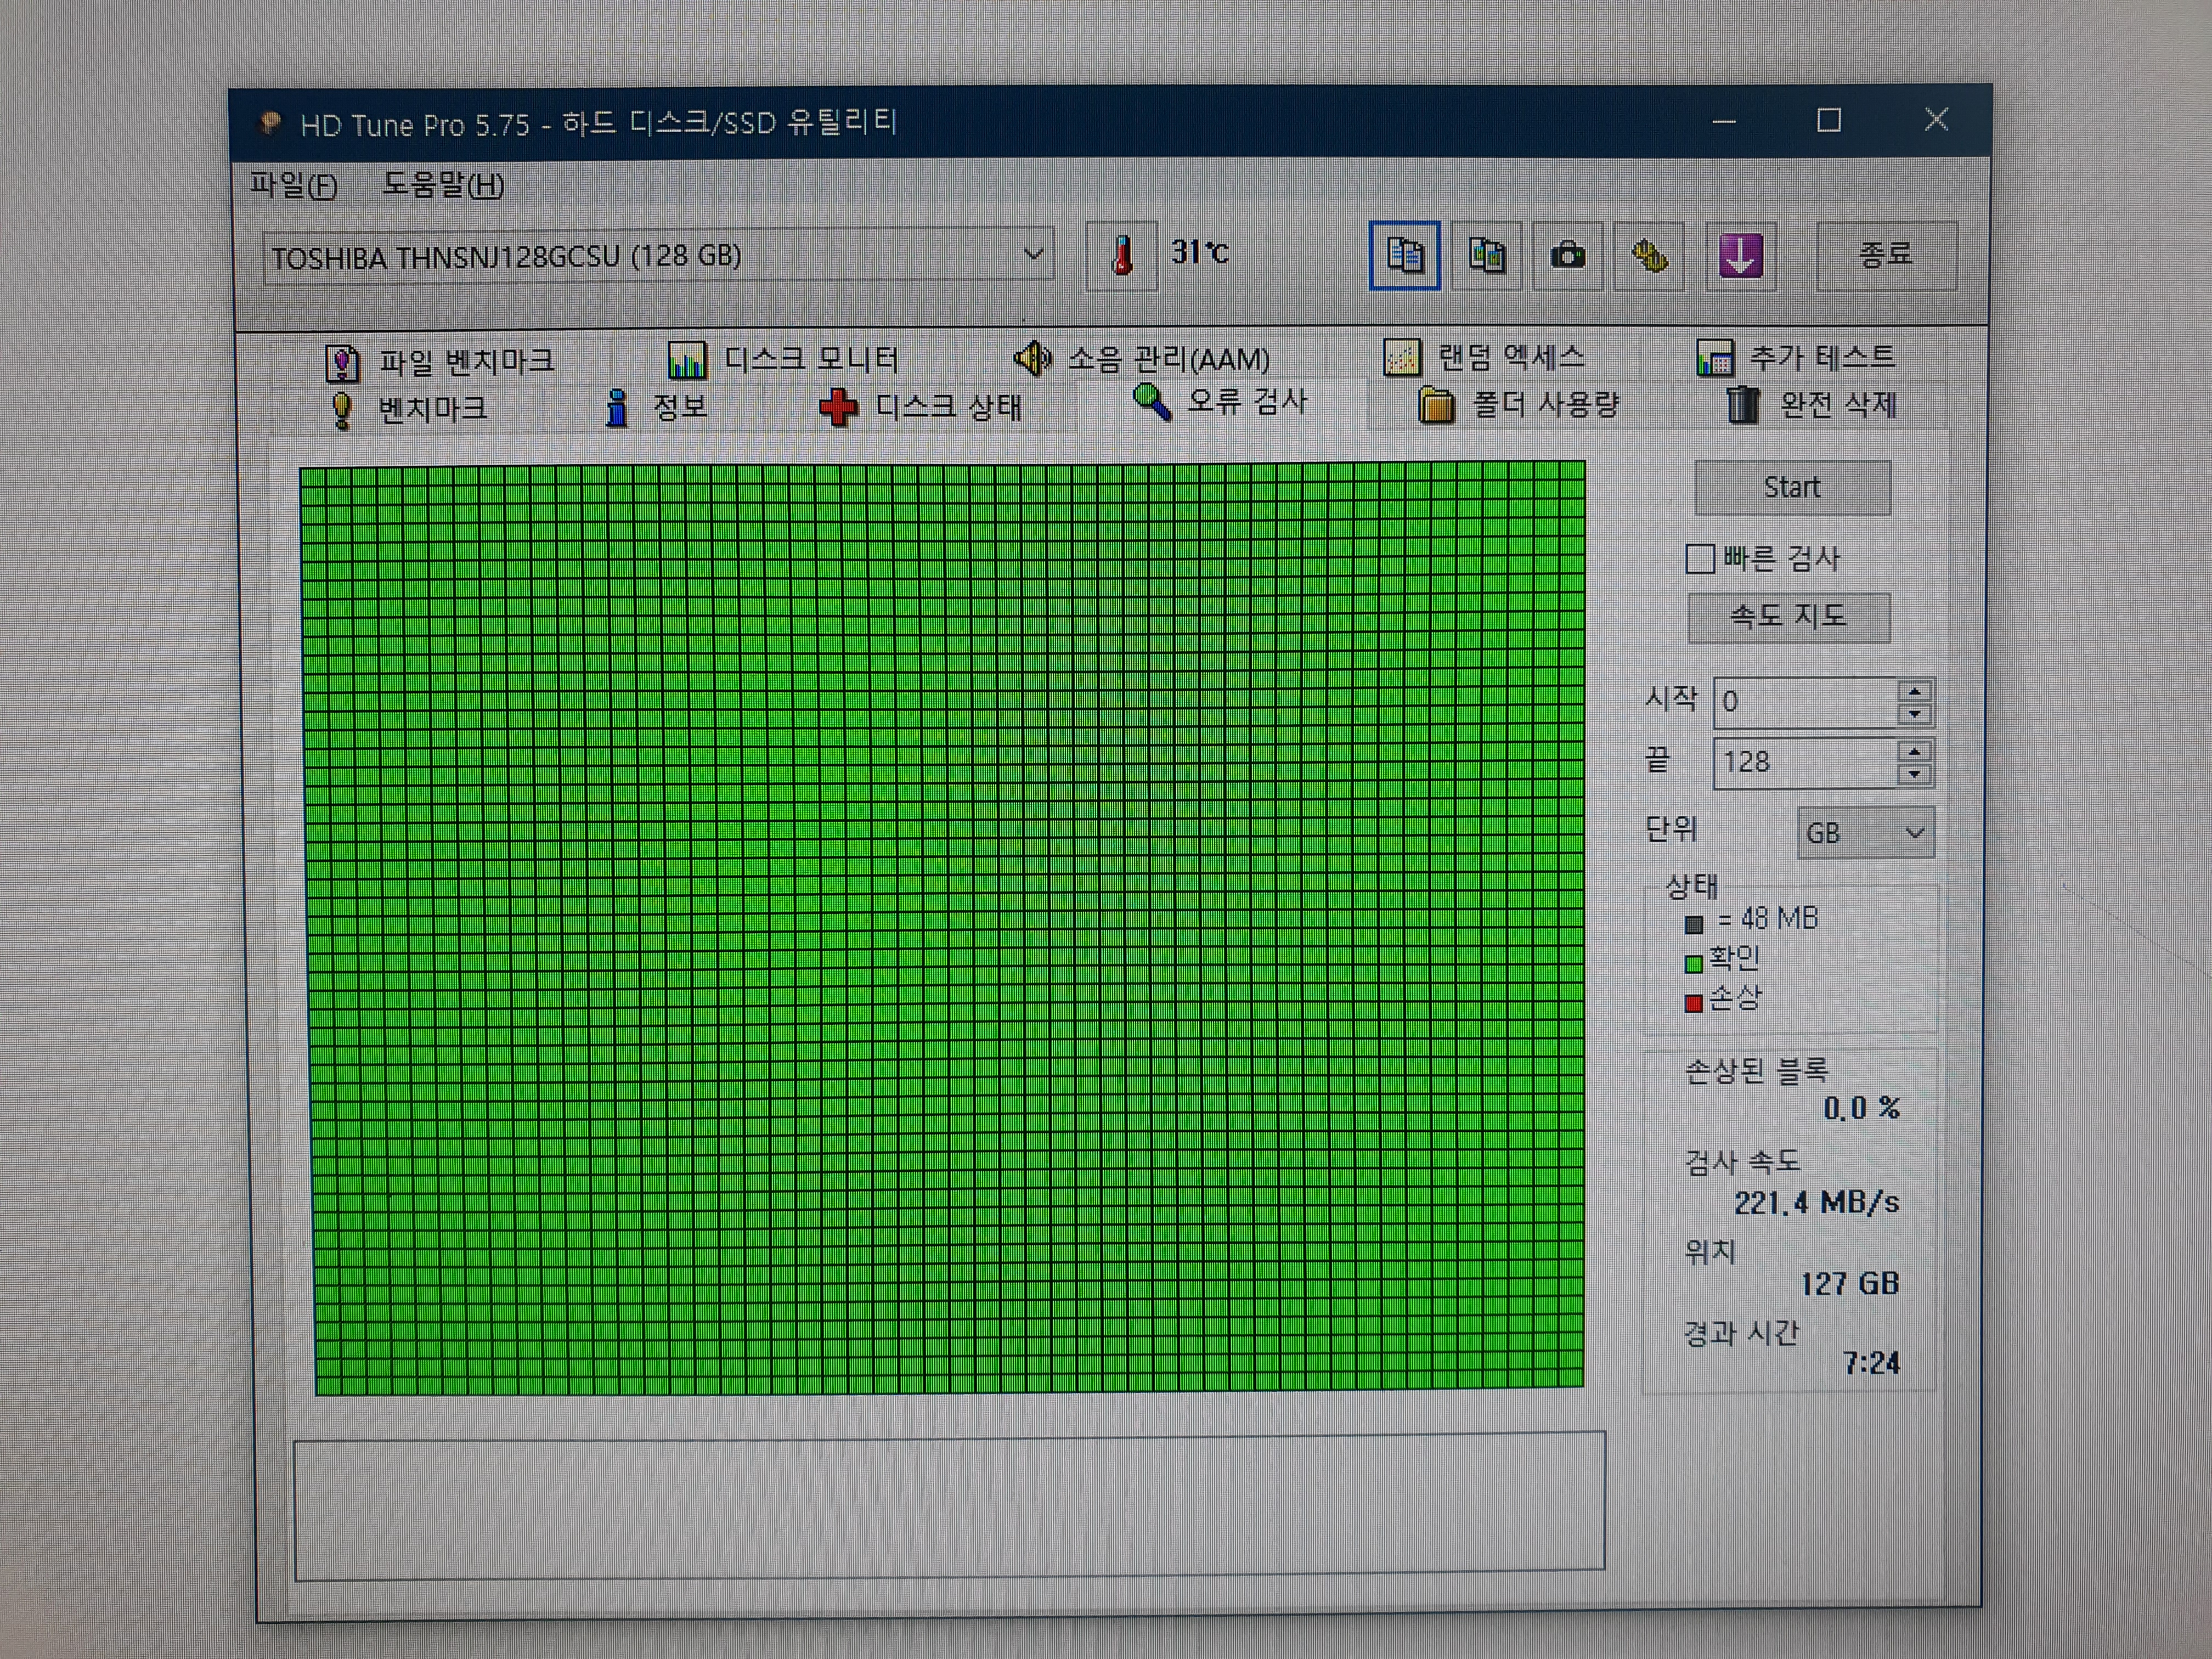The width and height of the screenshot is (2212, 1659).
Task: Click the HD Tune Pro title bar icon
Action: click(270, 124)
